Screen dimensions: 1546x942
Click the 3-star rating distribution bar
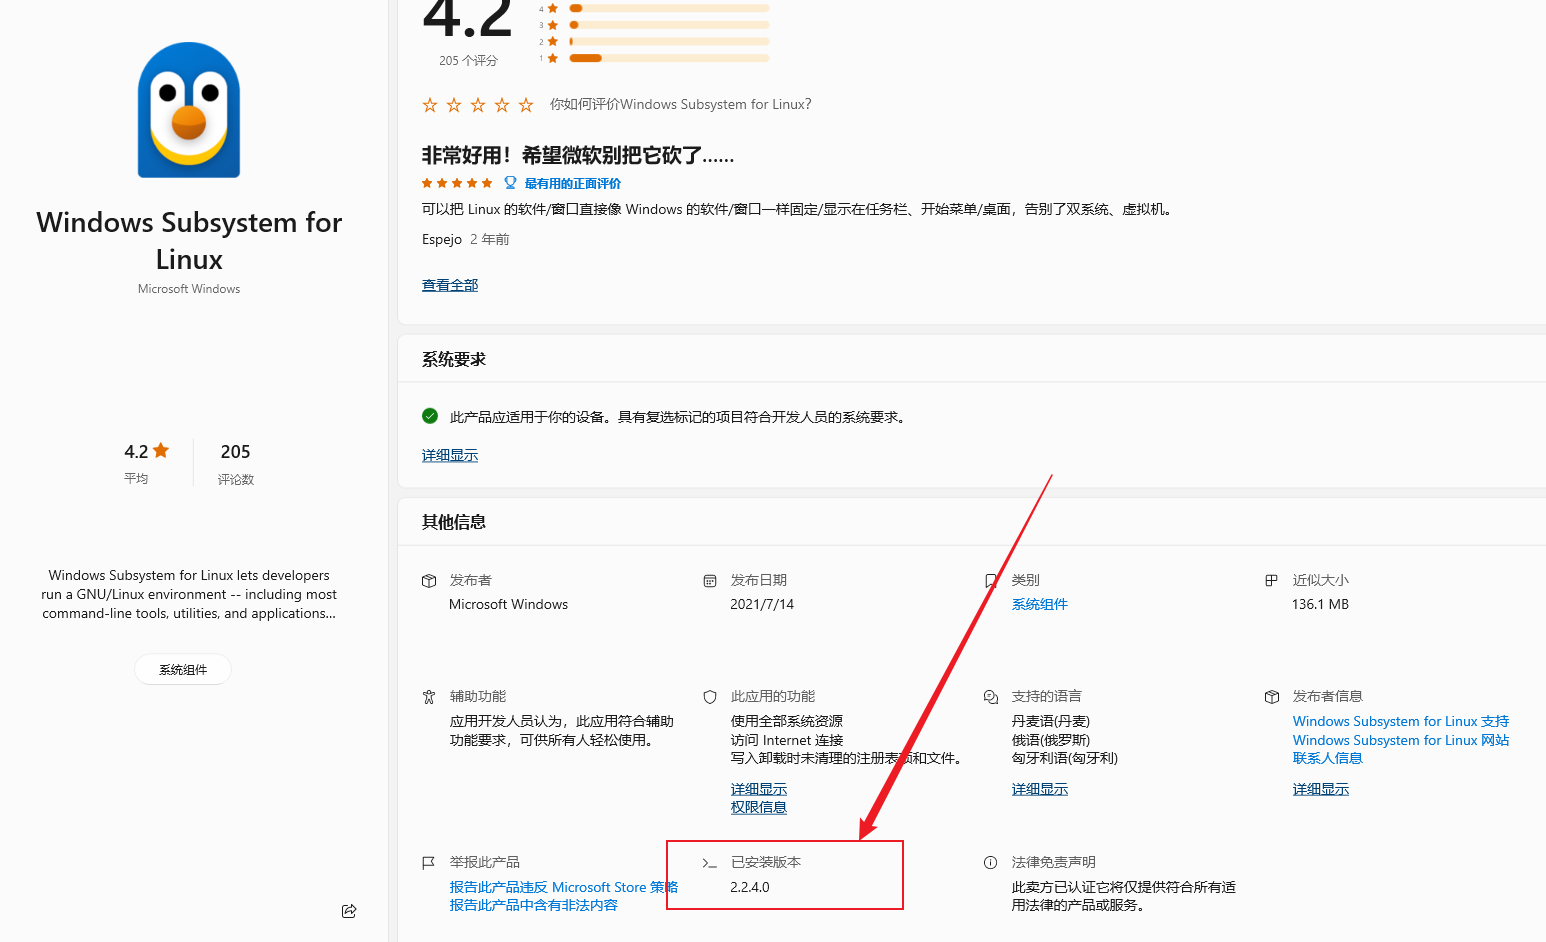(x=669, y=25)
